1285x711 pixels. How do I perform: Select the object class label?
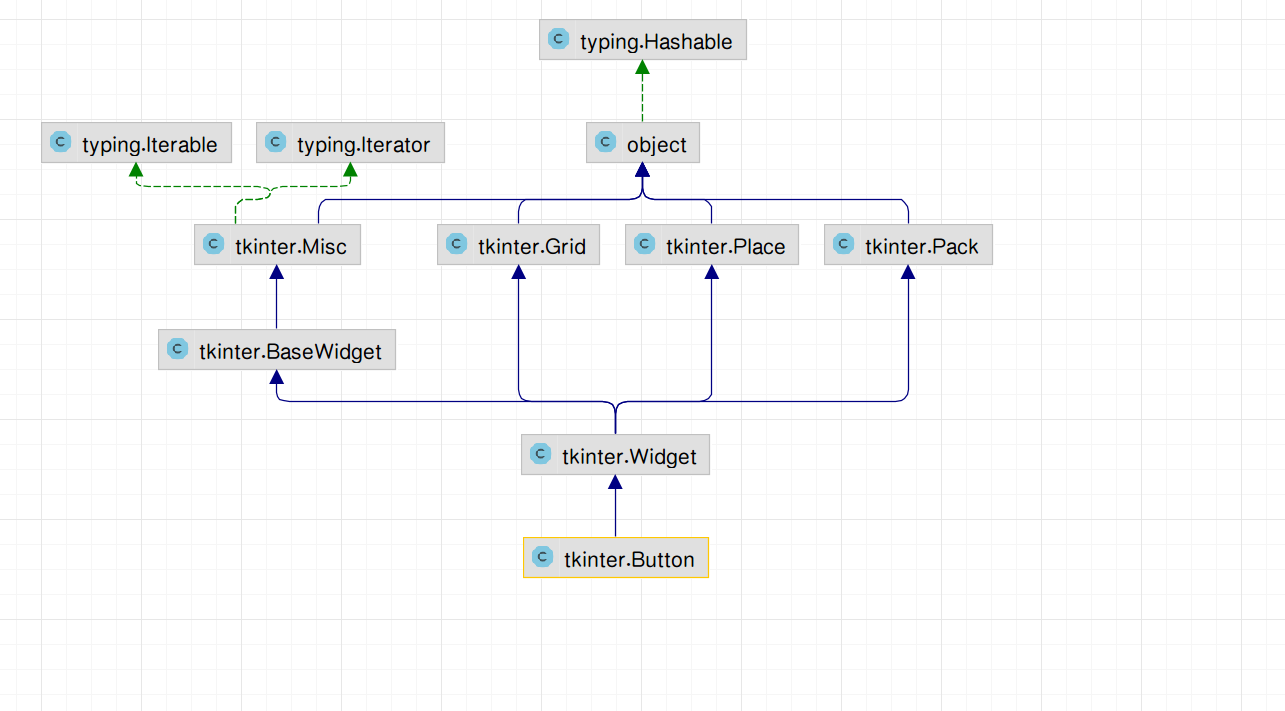click(x=657, y=145)
